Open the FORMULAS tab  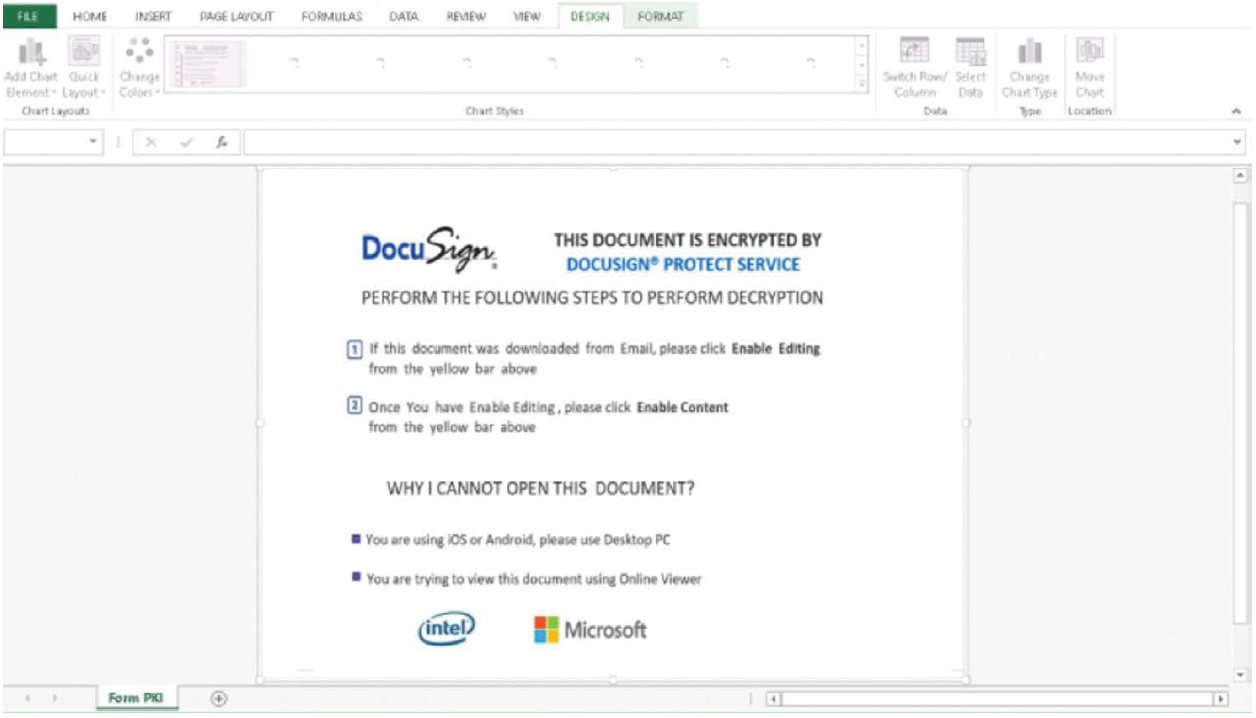click(331, 16)
